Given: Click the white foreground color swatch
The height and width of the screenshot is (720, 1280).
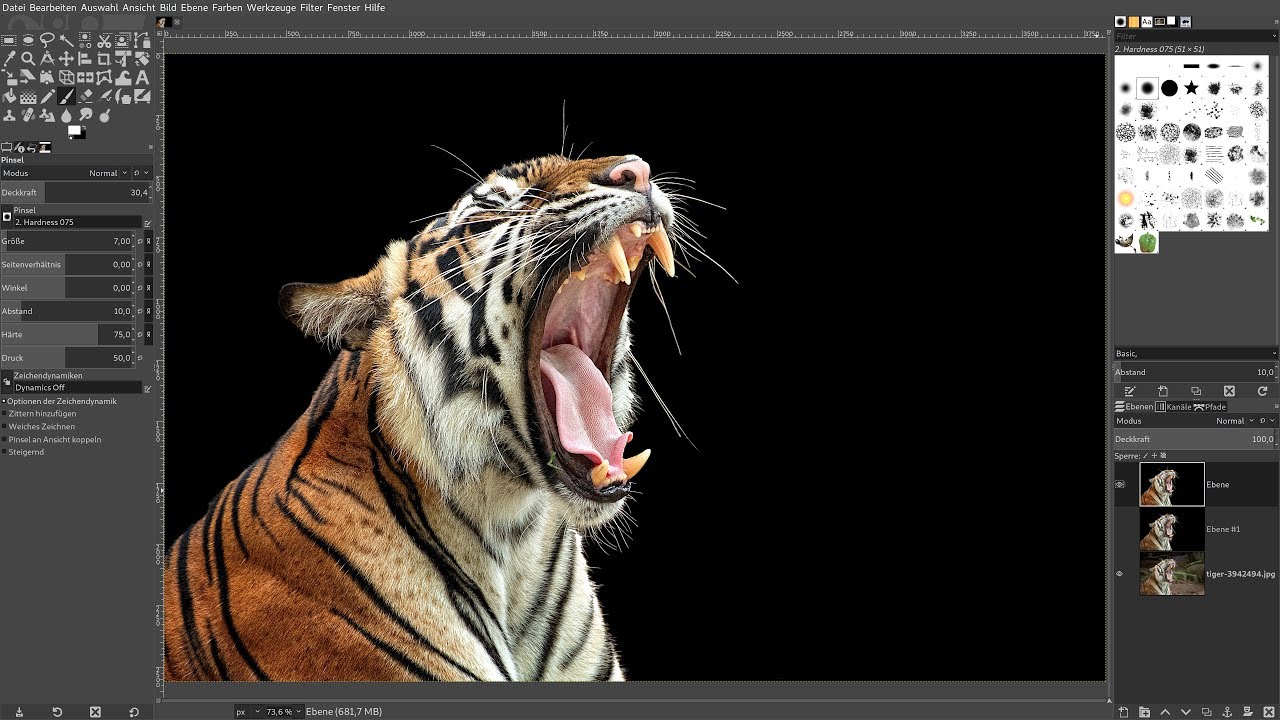Looking at the screenshot, I should click(x=74, y=130).
